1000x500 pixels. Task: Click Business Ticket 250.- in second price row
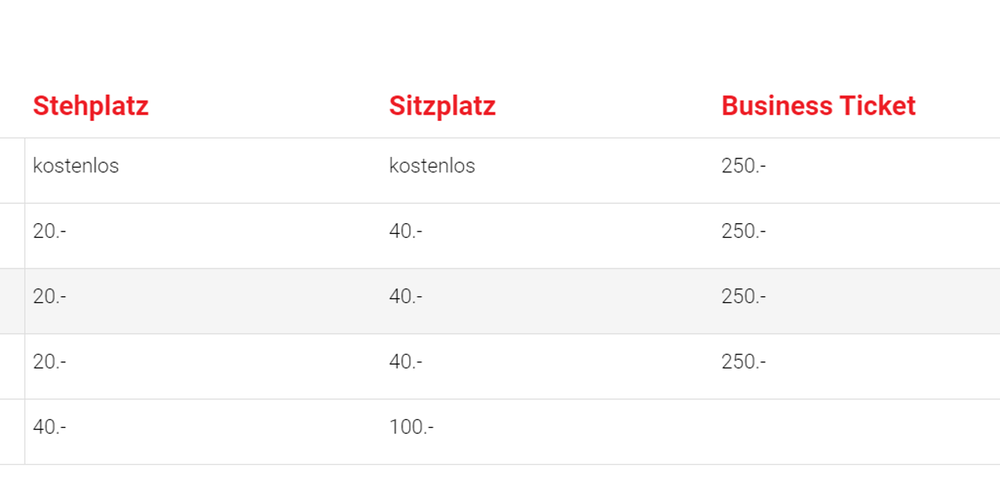click(x=743, y=231)
